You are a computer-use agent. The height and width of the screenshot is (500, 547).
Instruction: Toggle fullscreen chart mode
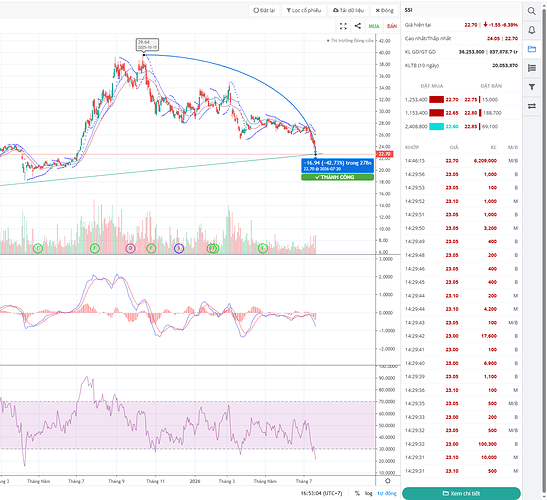click(x=343, y=26)
